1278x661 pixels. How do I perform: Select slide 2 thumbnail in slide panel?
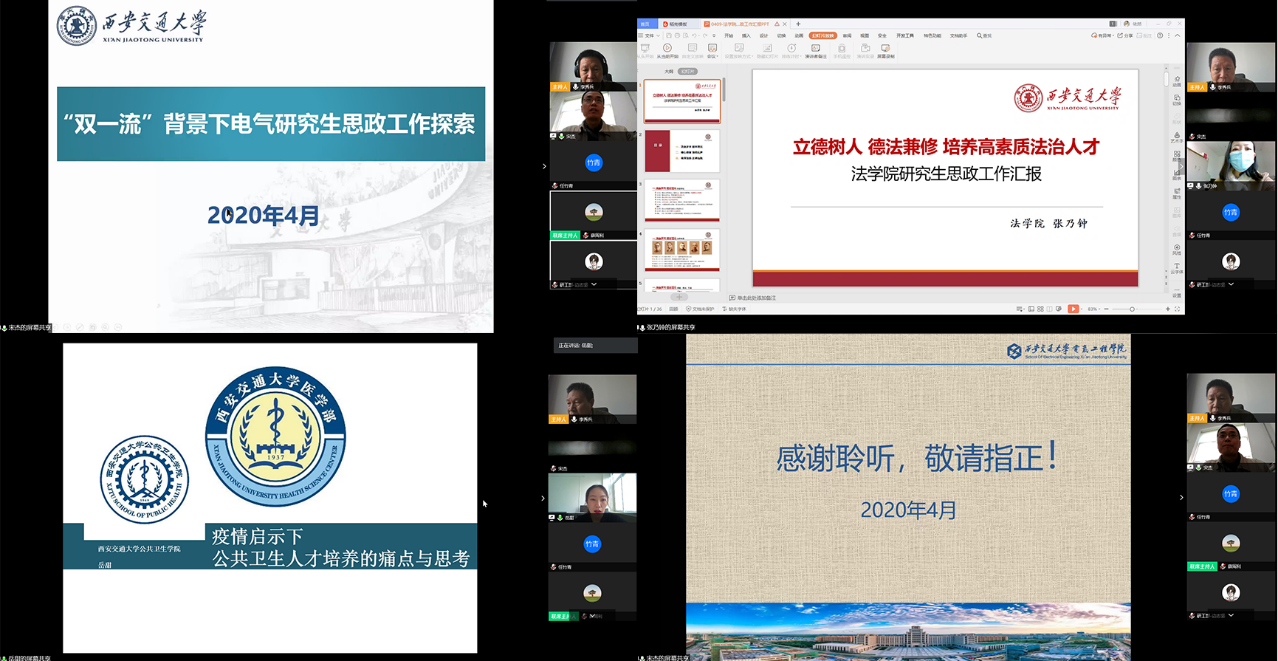tap(682, 150)
